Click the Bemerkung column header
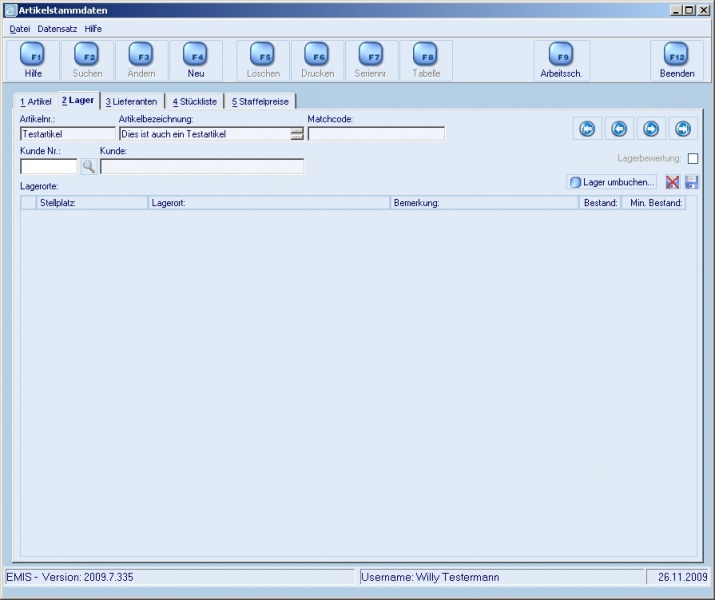This screenshot has width=715, height=600. pyautogui.click(x=484, y=203)
